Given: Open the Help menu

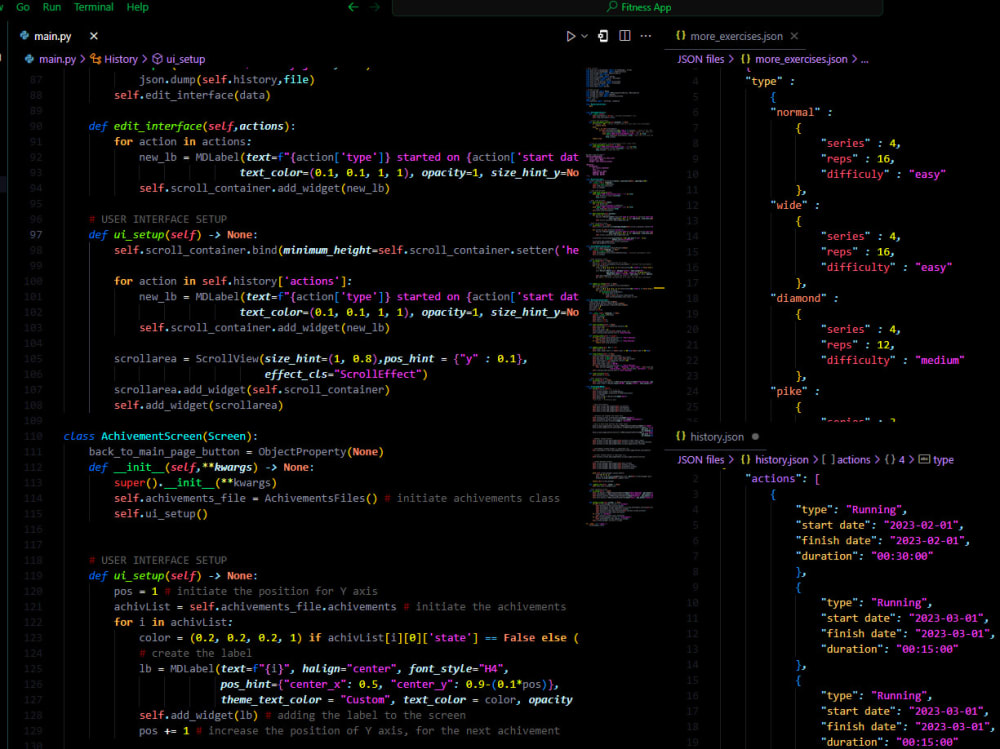Looking at the screenshot, I should 137,7.
